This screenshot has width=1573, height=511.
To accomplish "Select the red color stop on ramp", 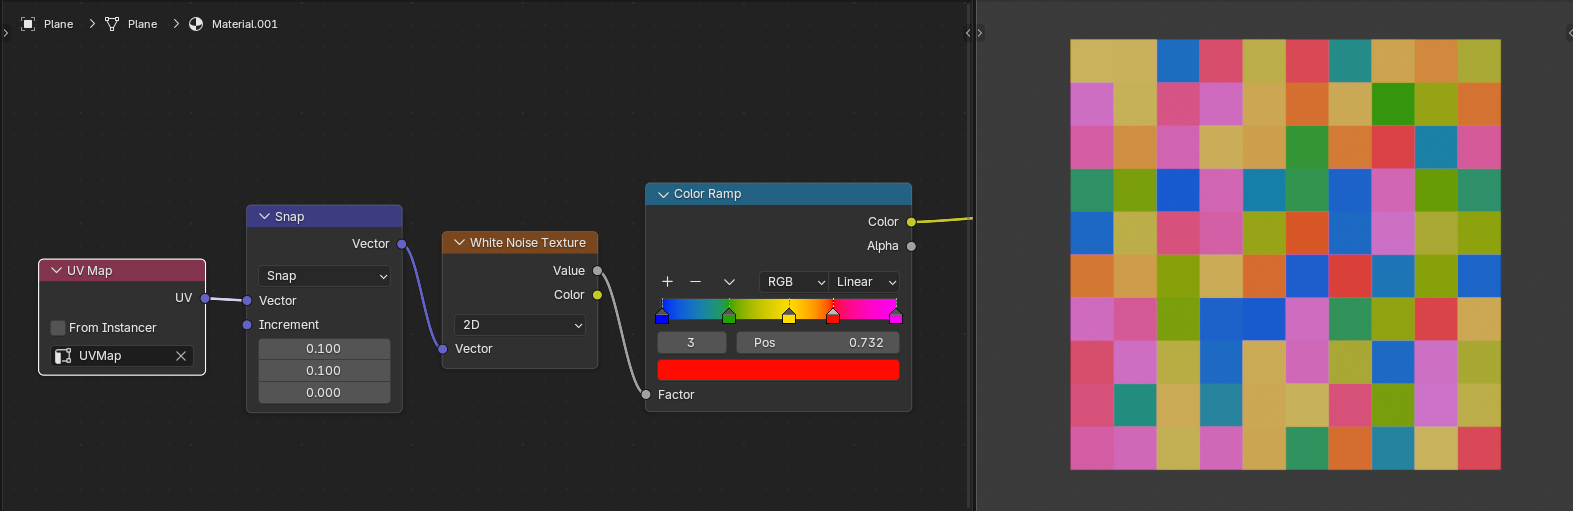I will 833,316.
